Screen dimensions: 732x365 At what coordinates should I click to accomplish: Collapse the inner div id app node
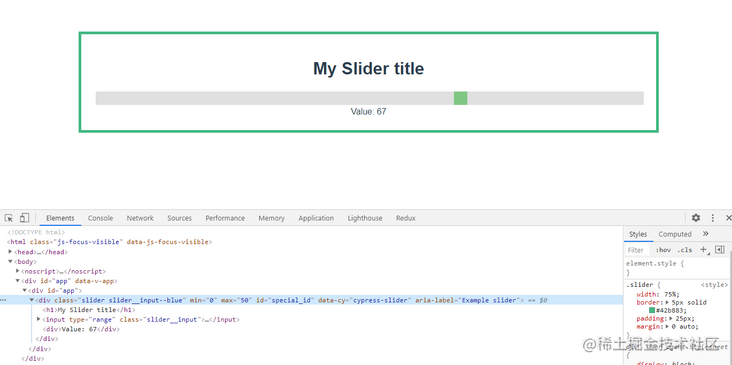[25, 290]
